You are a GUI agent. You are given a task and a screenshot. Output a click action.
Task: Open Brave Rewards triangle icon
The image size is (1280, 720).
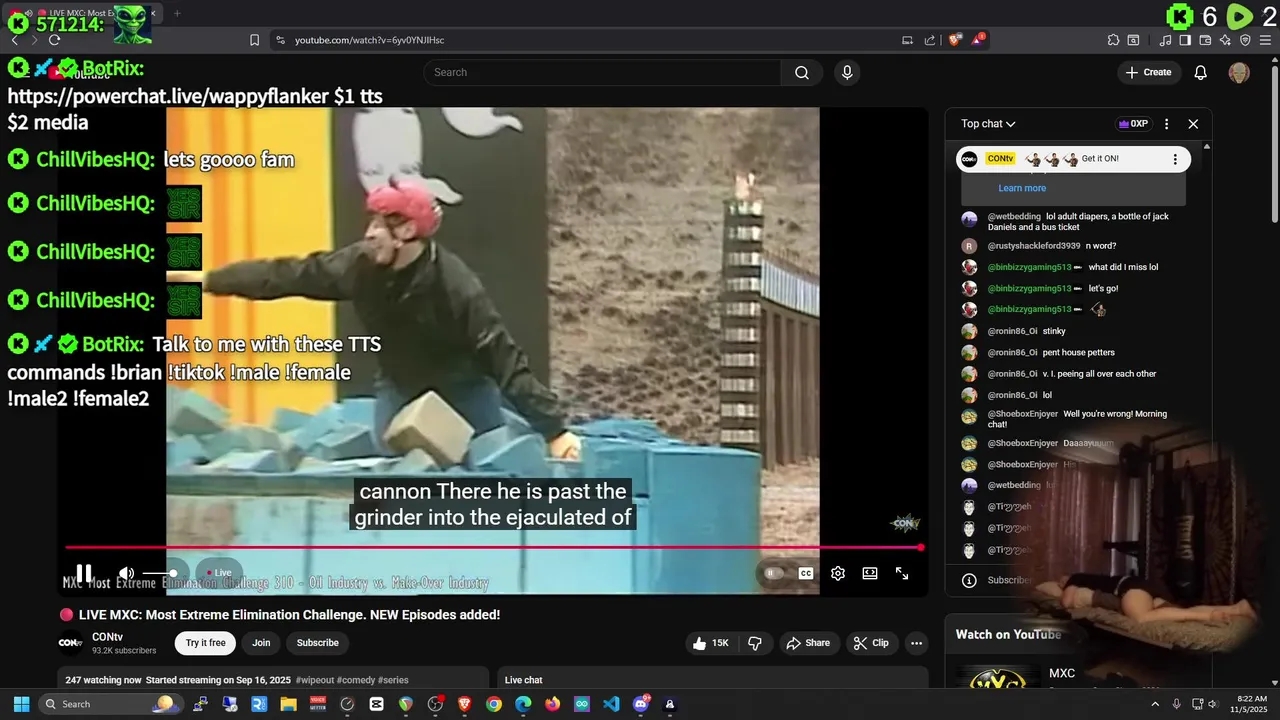click(978, 40)
